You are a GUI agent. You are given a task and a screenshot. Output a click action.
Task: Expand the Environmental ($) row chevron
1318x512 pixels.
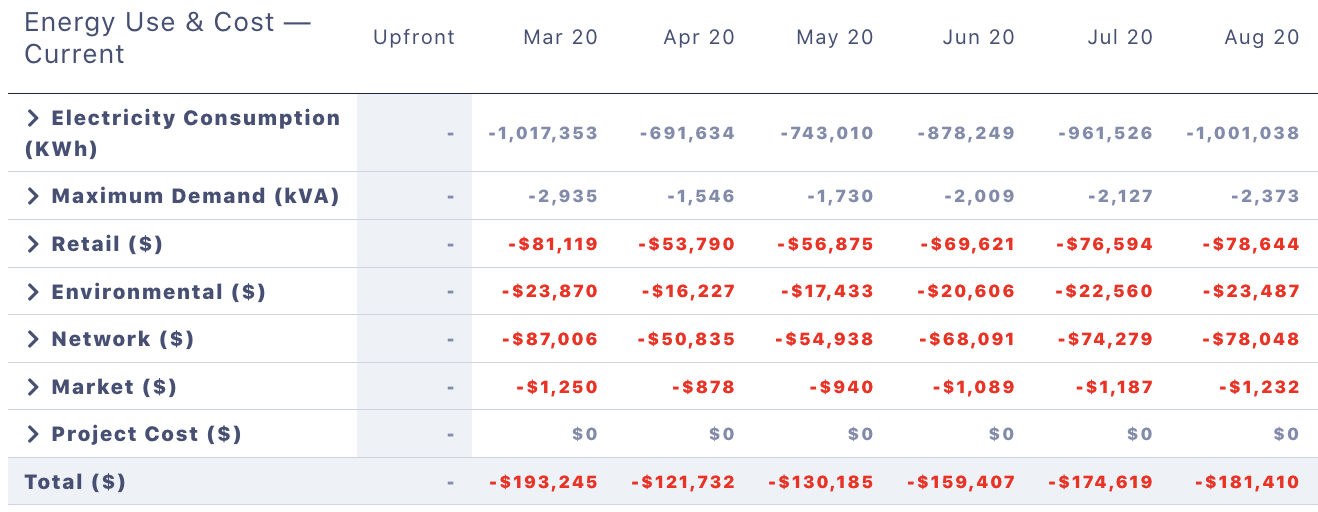tap(33, 292)
